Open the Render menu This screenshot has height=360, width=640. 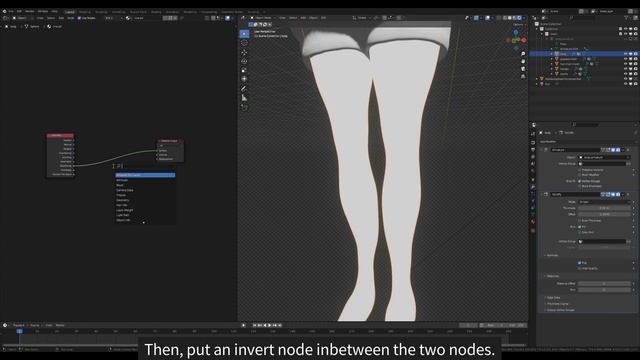point(29,11)
